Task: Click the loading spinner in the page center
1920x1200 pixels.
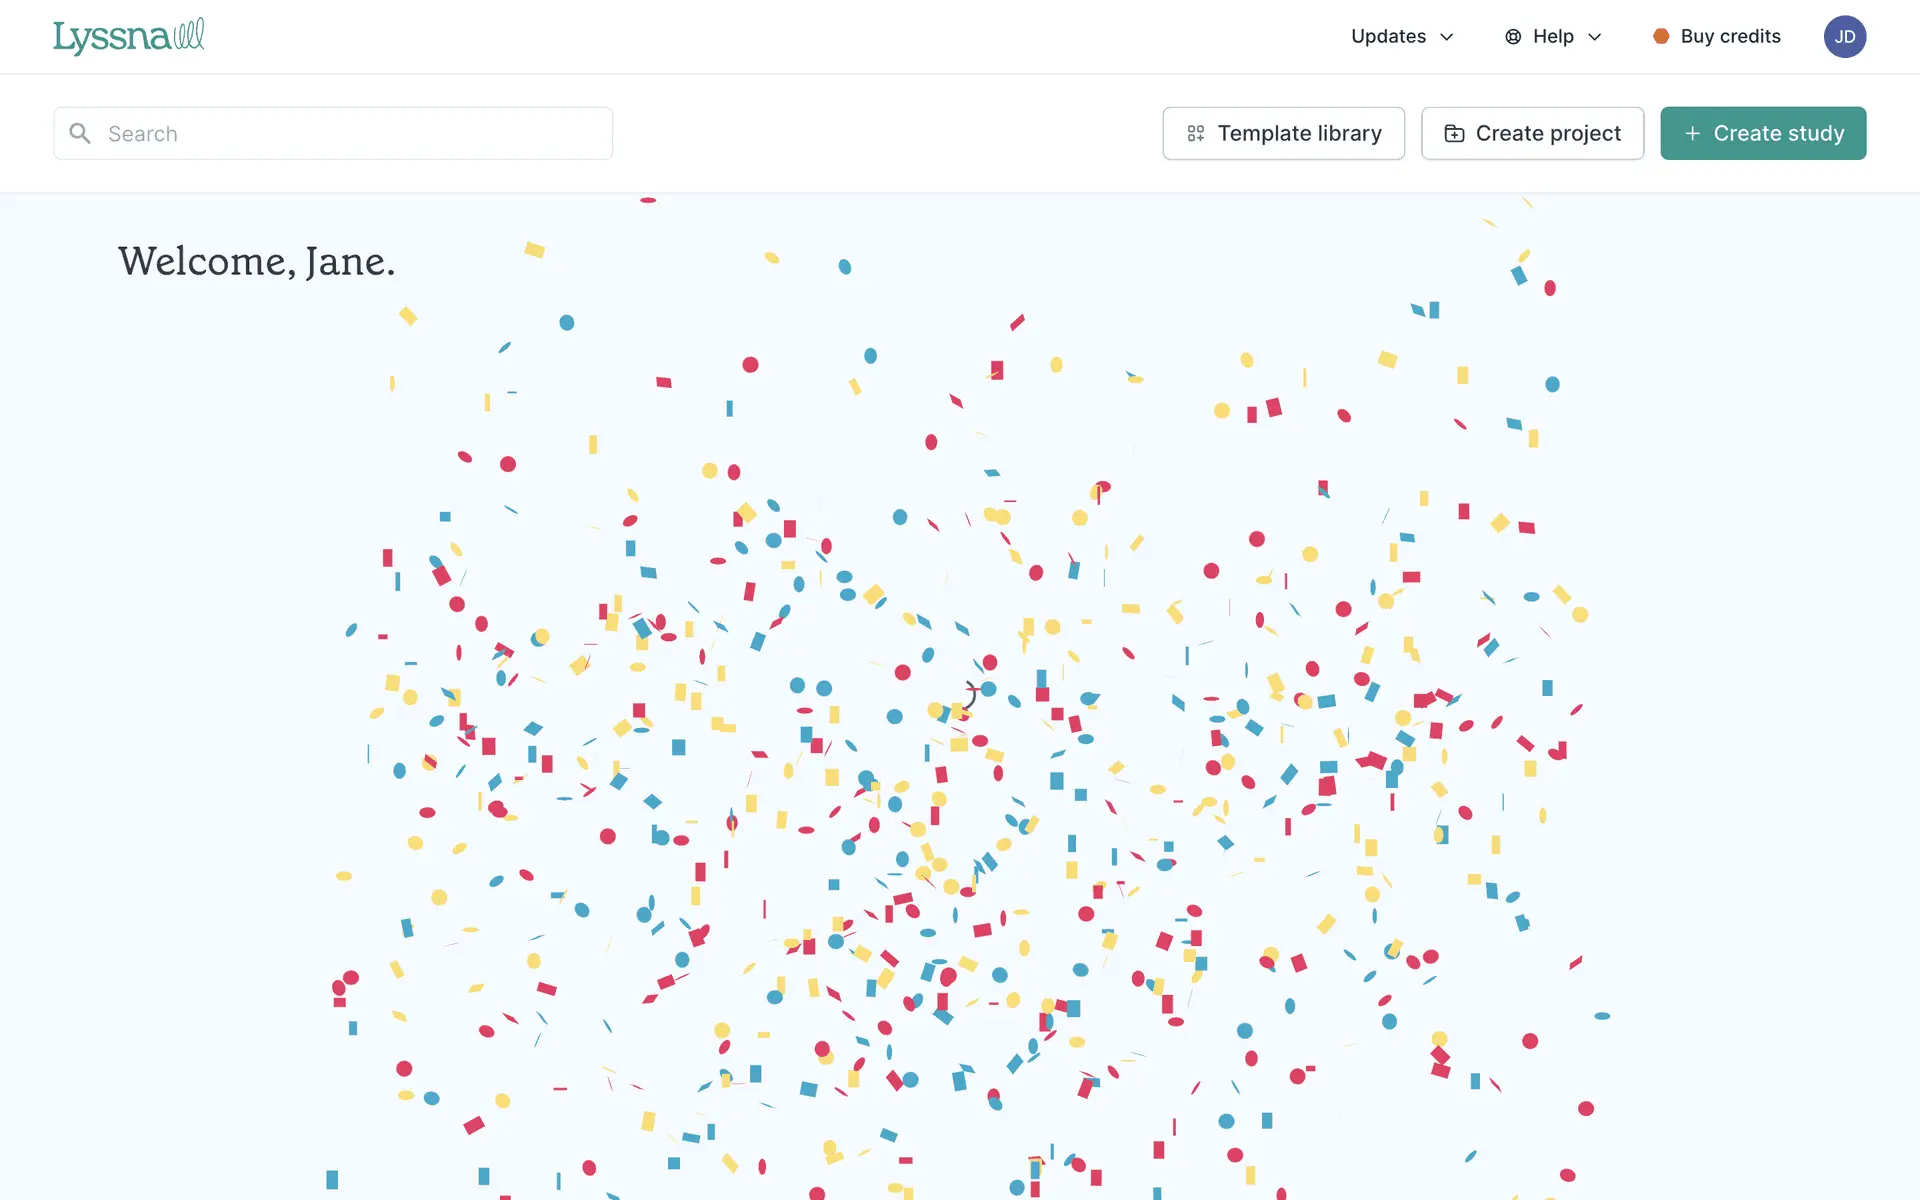Action: point(967,694)
